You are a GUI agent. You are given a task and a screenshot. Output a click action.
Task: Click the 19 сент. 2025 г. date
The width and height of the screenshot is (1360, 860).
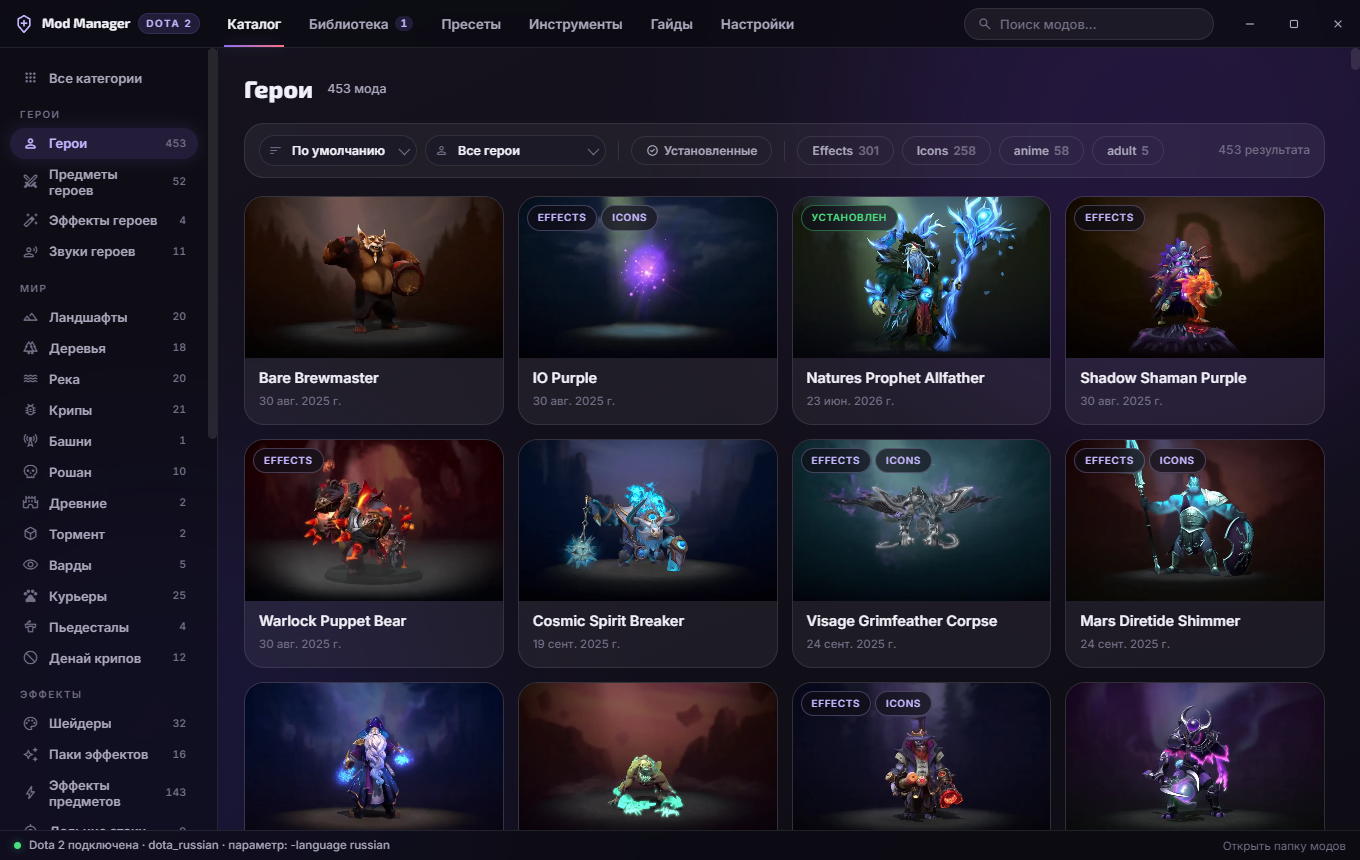[576, 644]
